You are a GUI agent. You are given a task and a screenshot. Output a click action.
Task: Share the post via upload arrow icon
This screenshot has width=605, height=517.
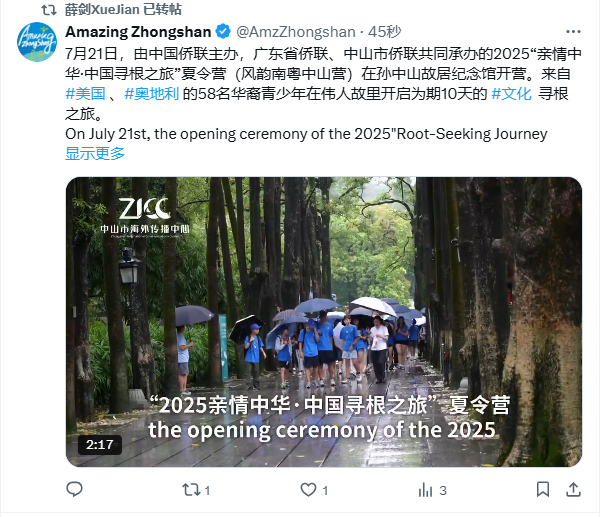tap(573, 489)
